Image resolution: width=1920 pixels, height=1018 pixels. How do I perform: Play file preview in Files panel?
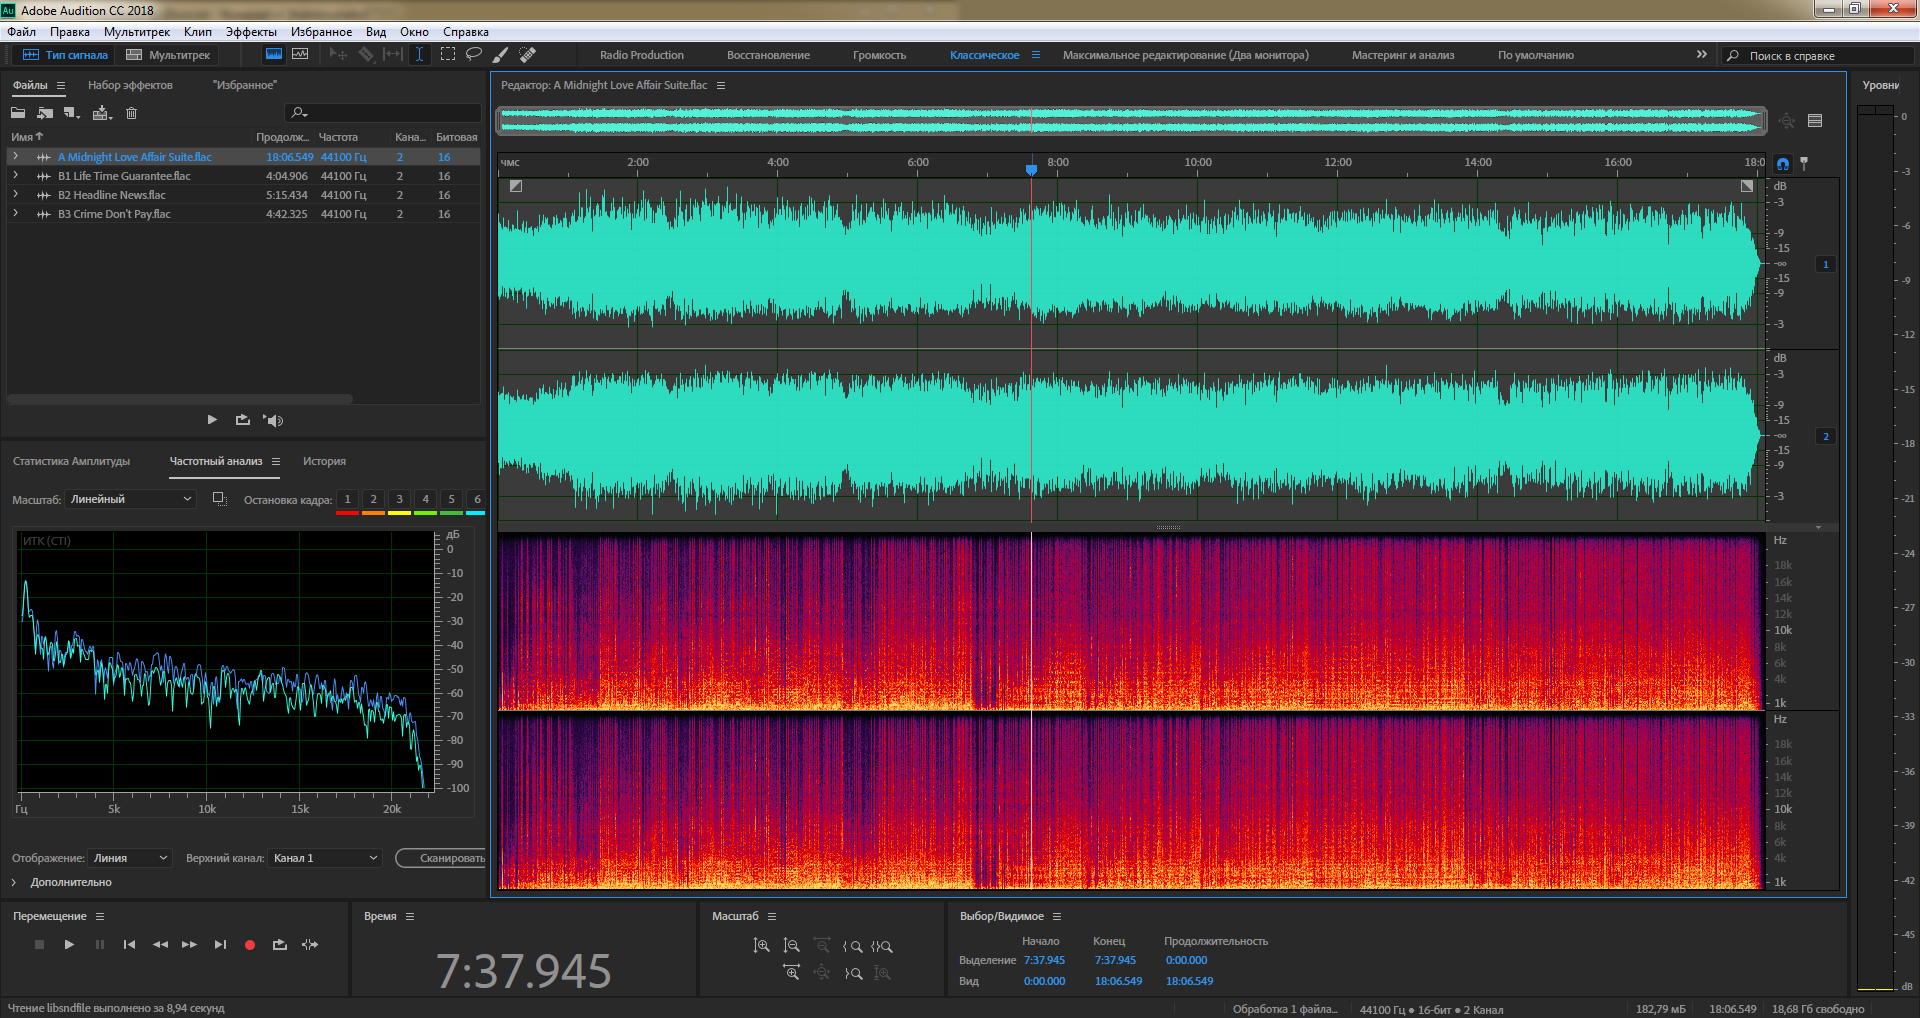[x=212, y=420]
